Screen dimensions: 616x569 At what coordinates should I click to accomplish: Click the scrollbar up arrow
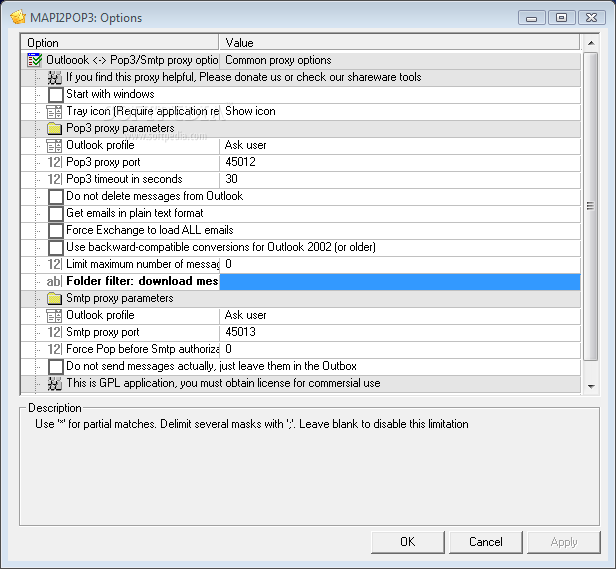pos(590,43)
